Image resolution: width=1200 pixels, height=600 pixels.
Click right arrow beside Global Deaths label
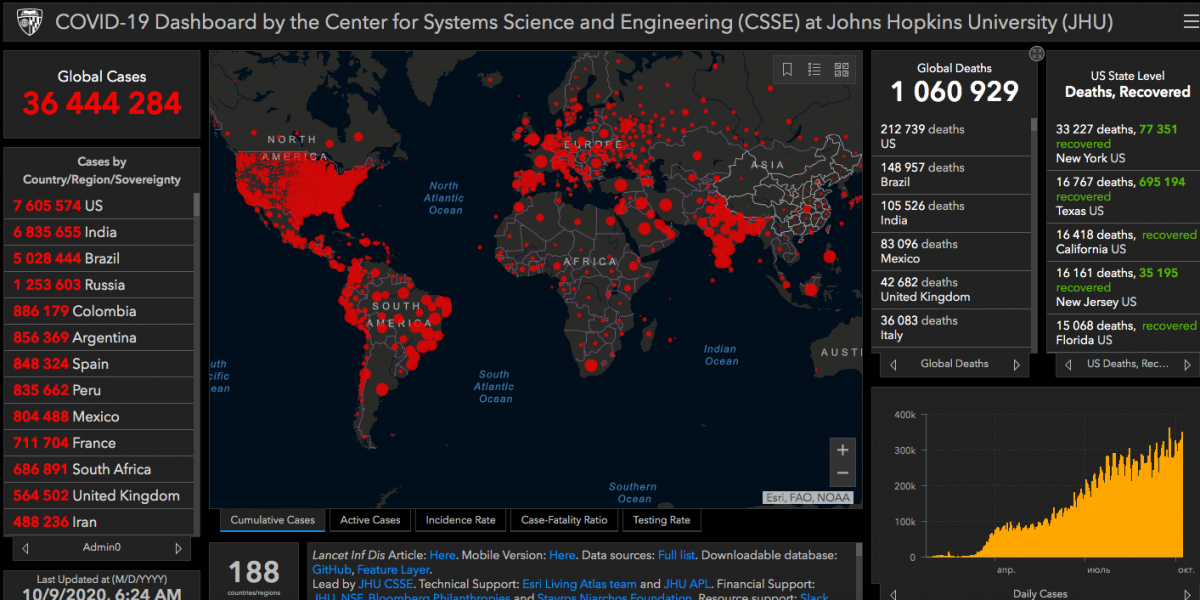point(1017,364)
